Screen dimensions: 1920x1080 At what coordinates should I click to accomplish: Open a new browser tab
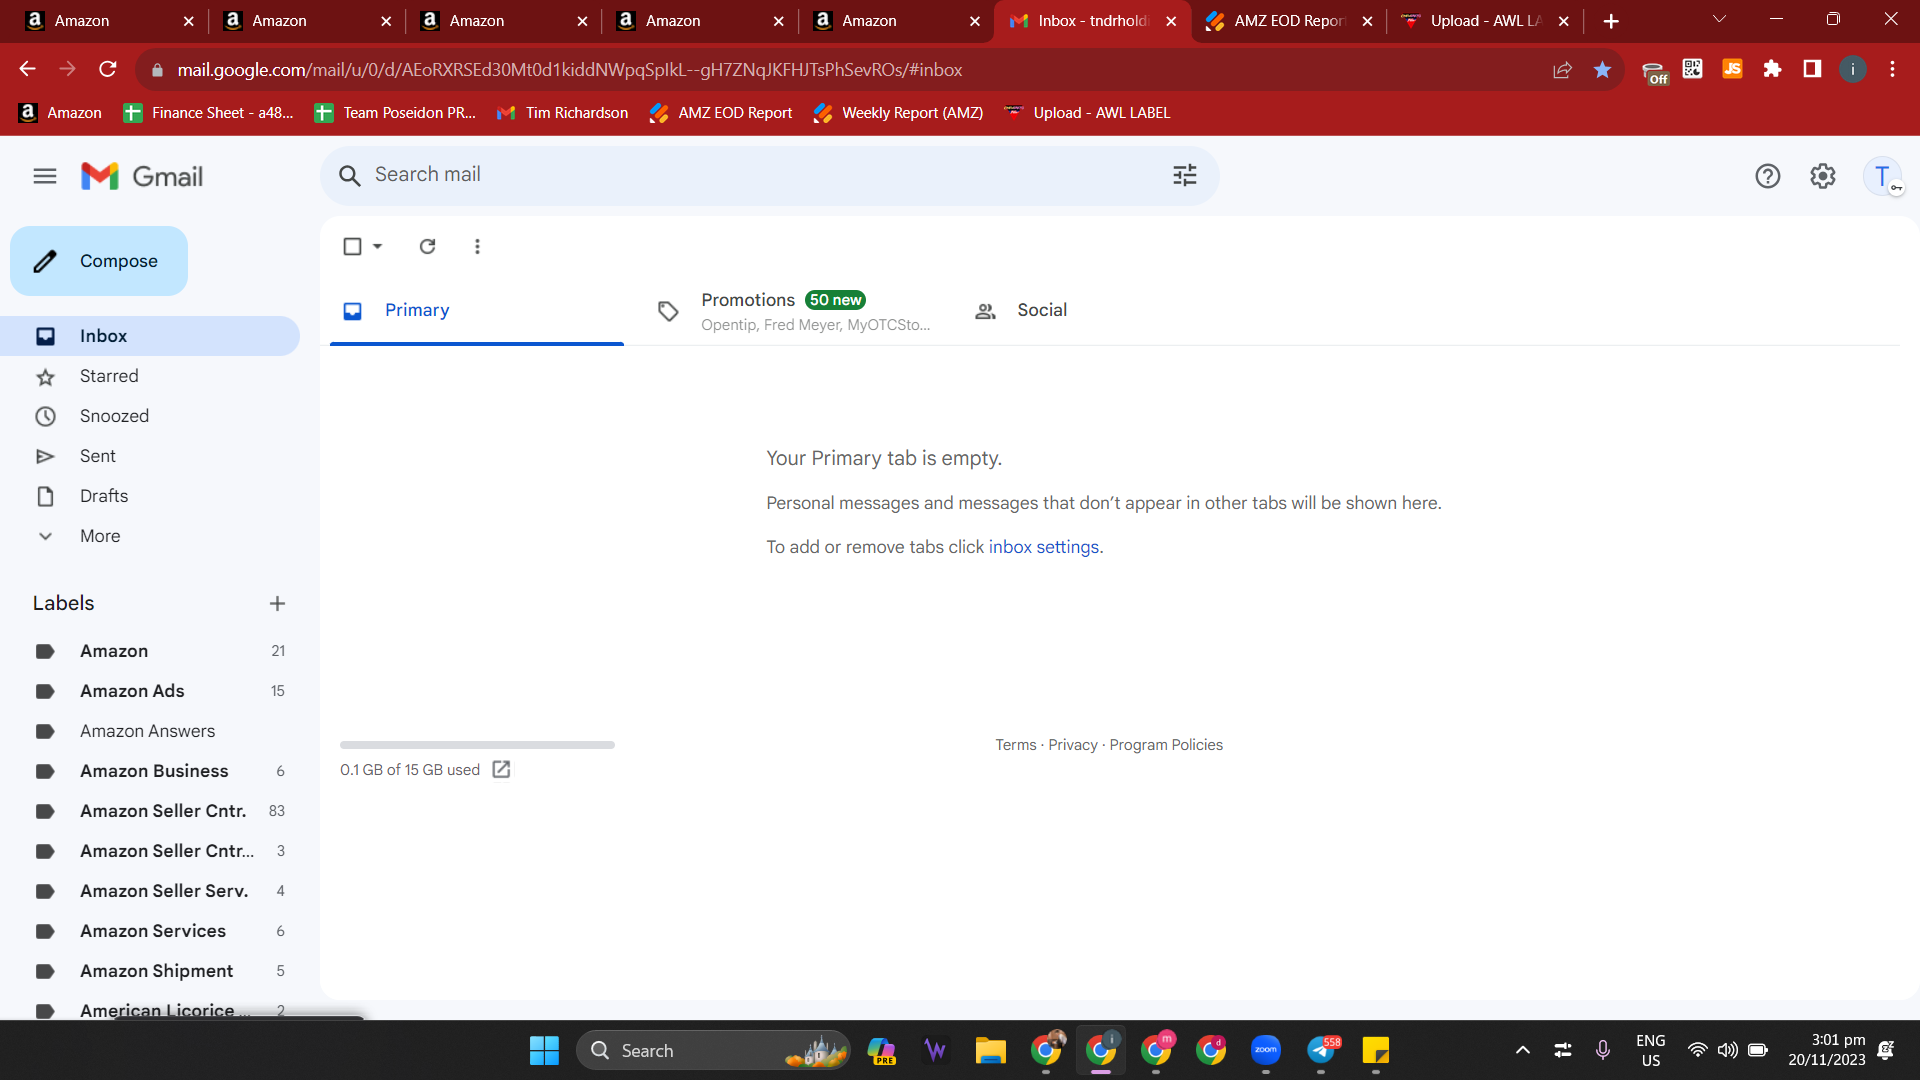tap(1611, 21)
